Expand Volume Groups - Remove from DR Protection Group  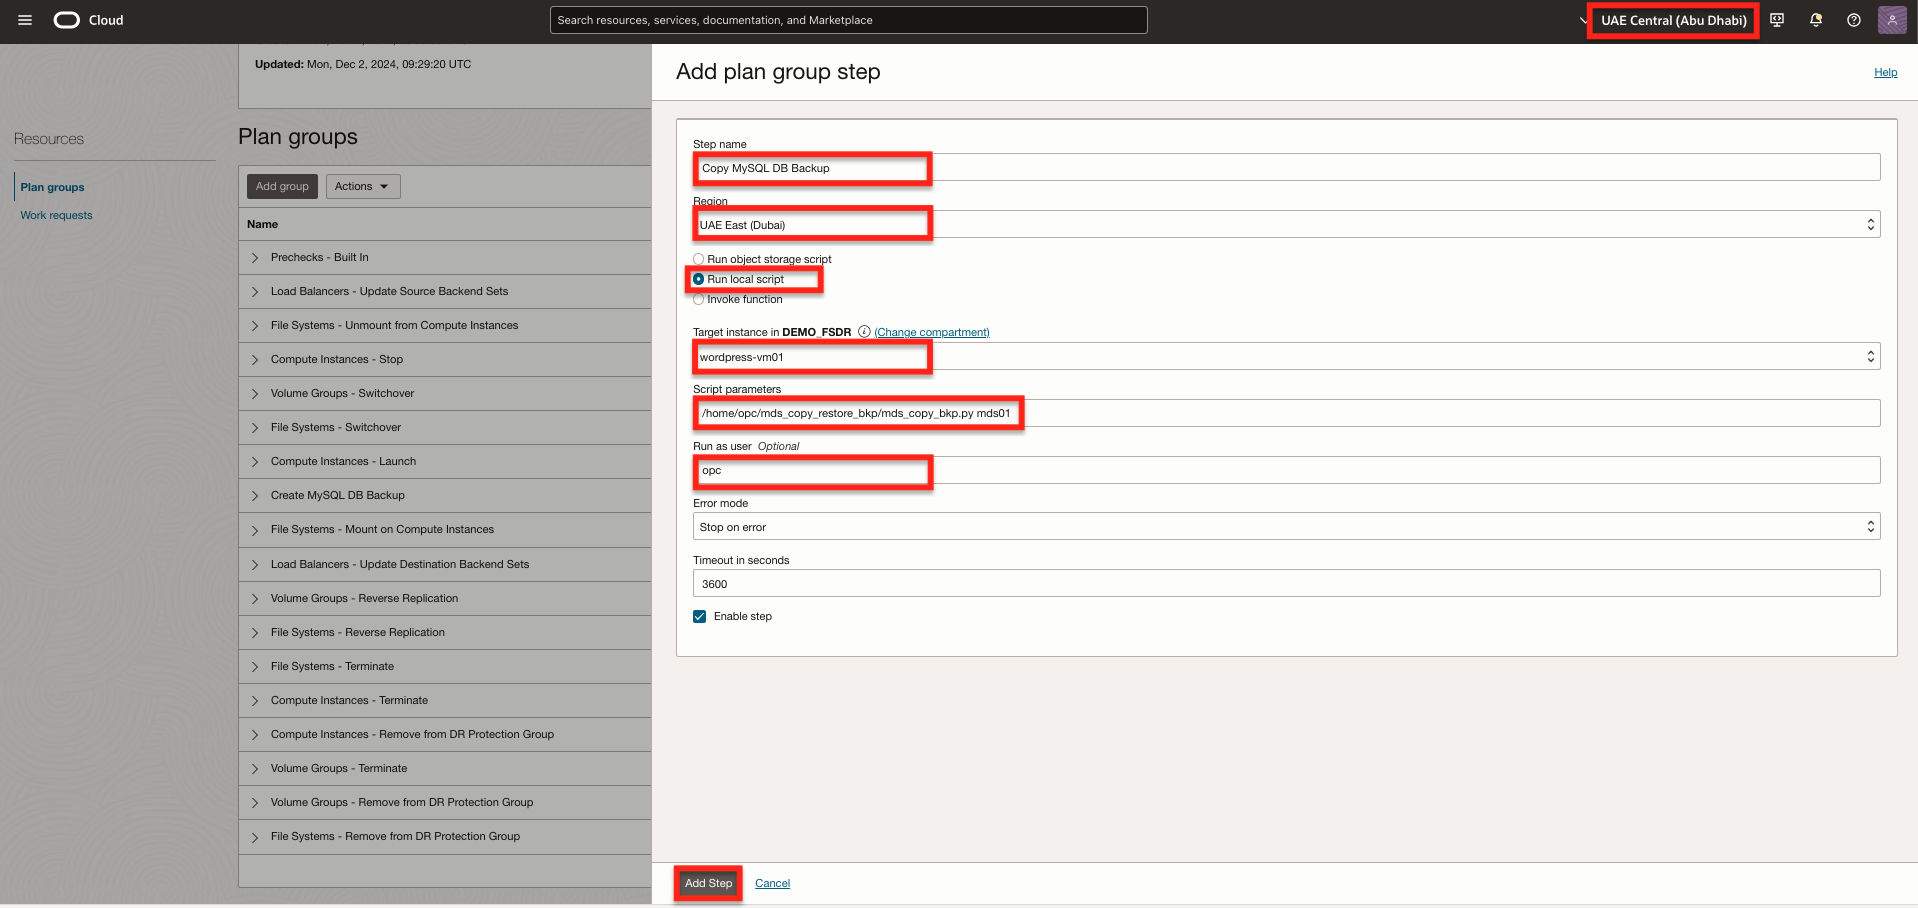(x=255, y=803)
